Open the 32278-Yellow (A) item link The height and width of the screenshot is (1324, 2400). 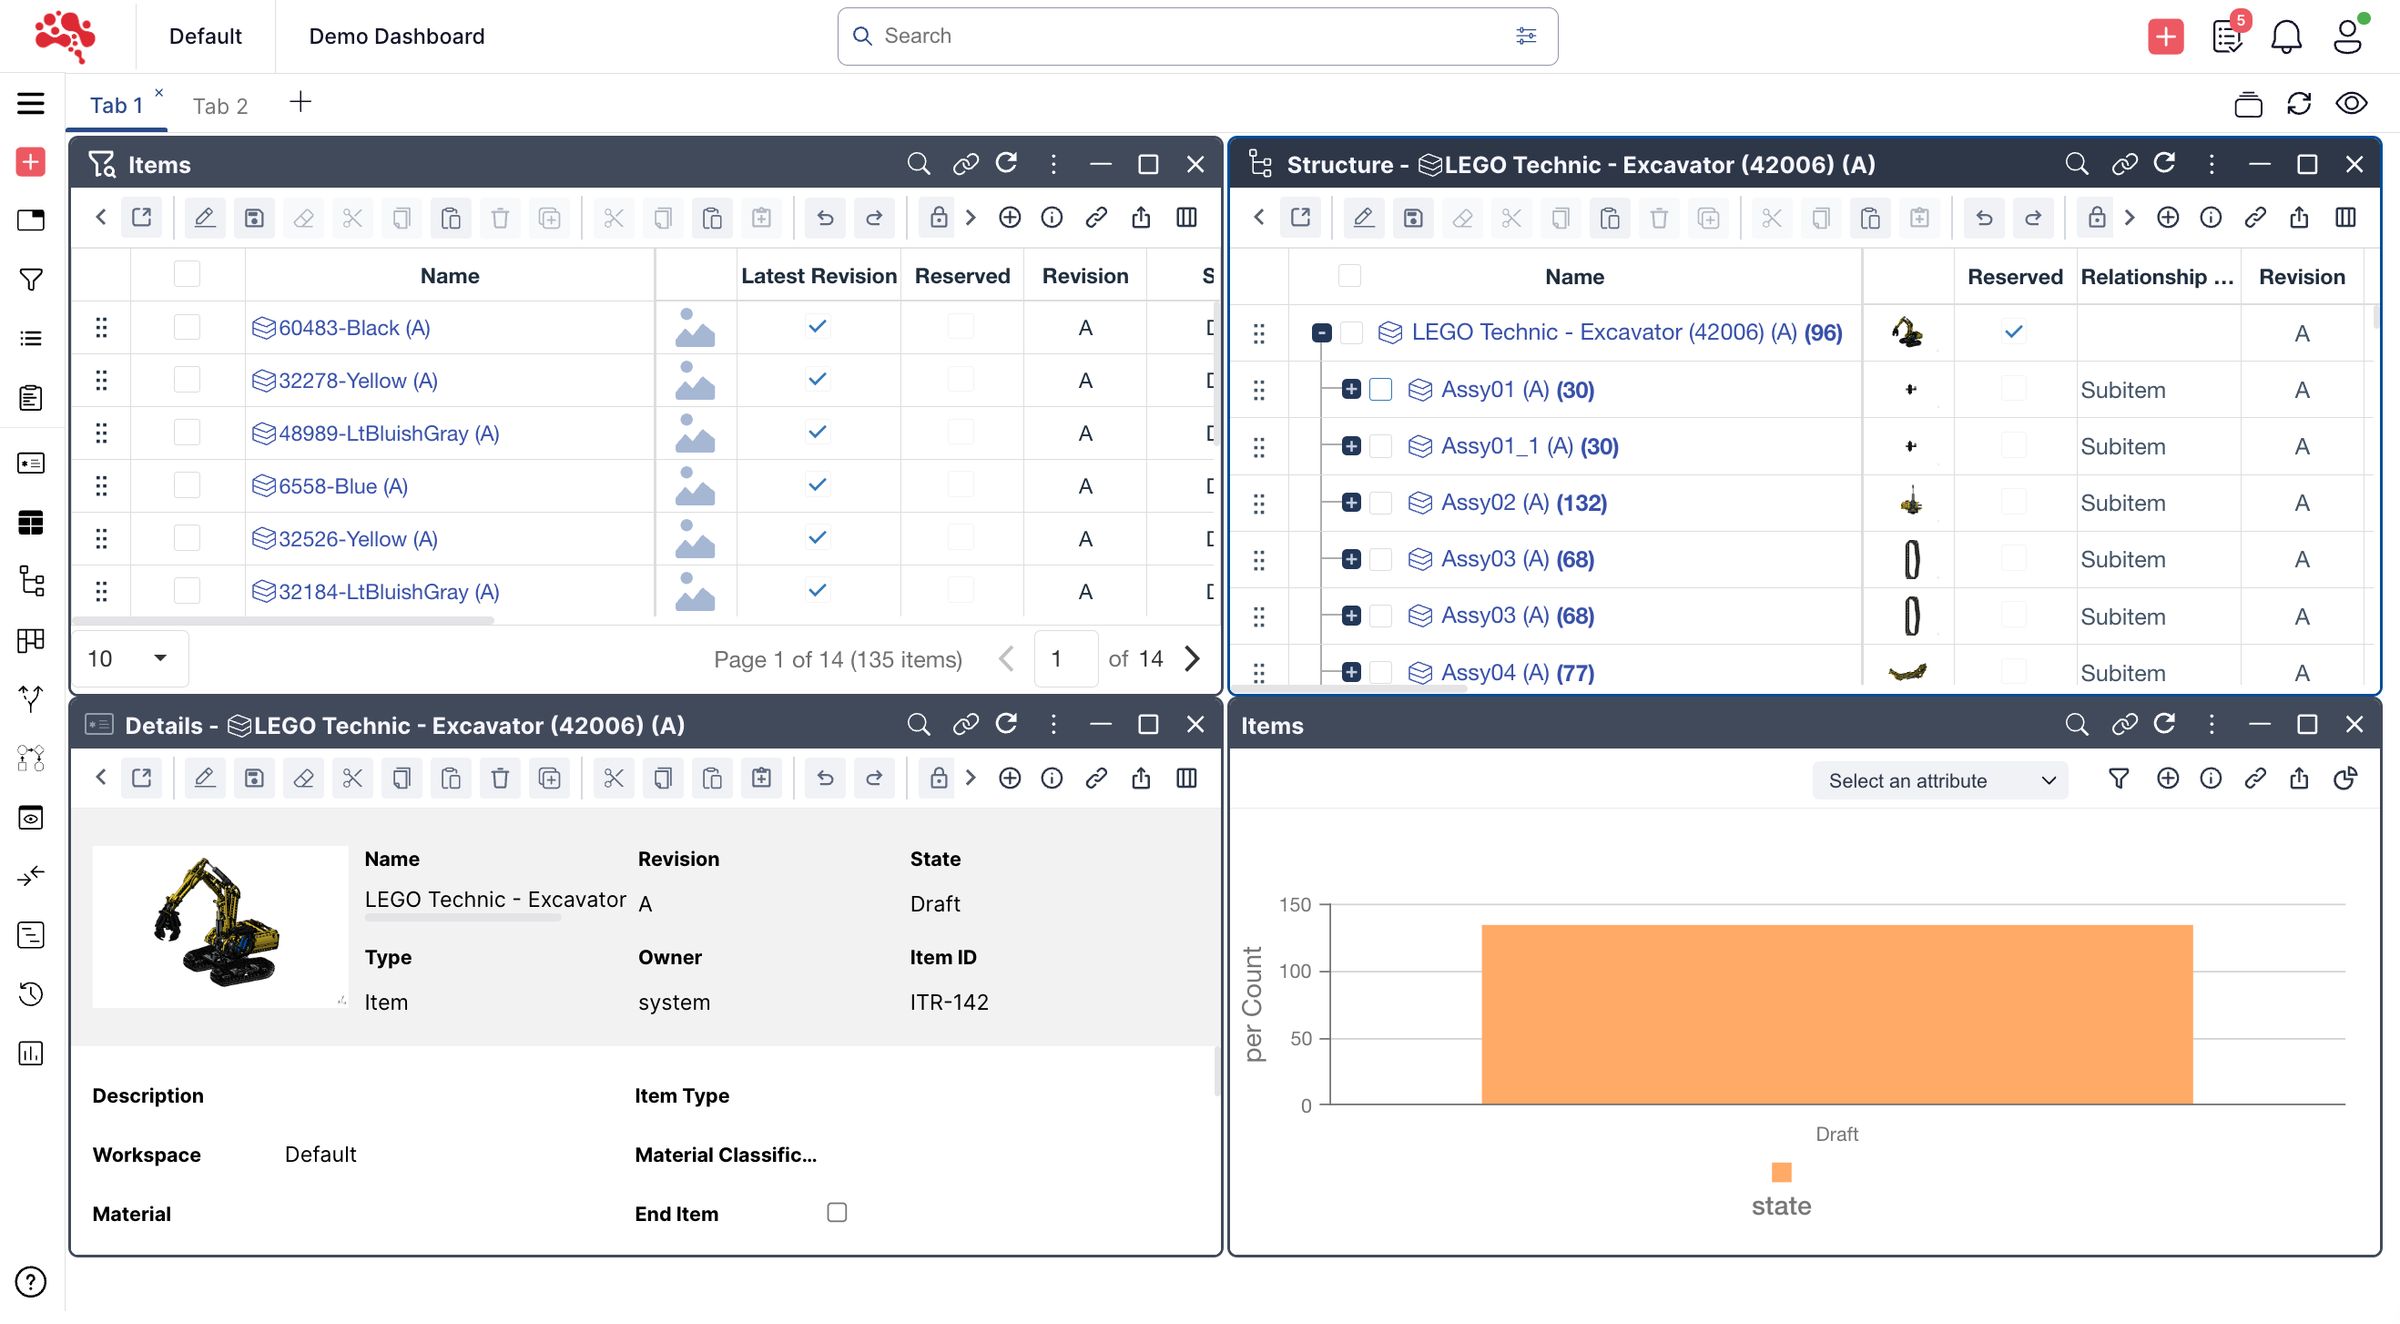point(357,381)
